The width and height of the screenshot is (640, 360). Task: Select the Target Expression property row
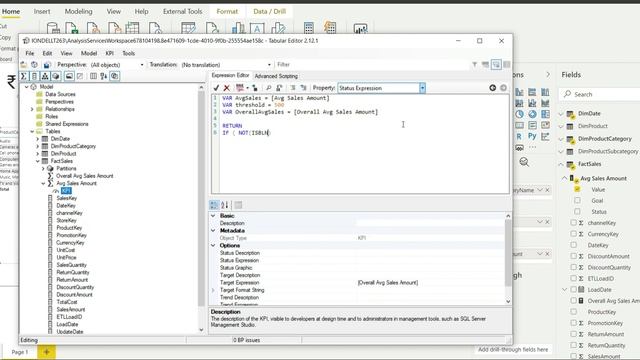(x=358, y=282)
